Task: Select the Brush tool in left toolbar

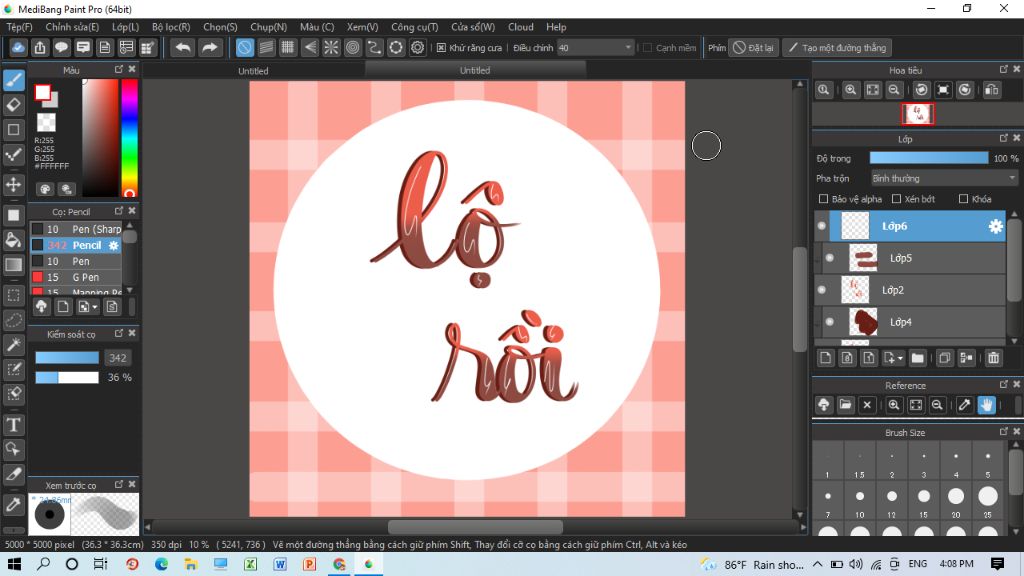Action: [x=14, y=80]
